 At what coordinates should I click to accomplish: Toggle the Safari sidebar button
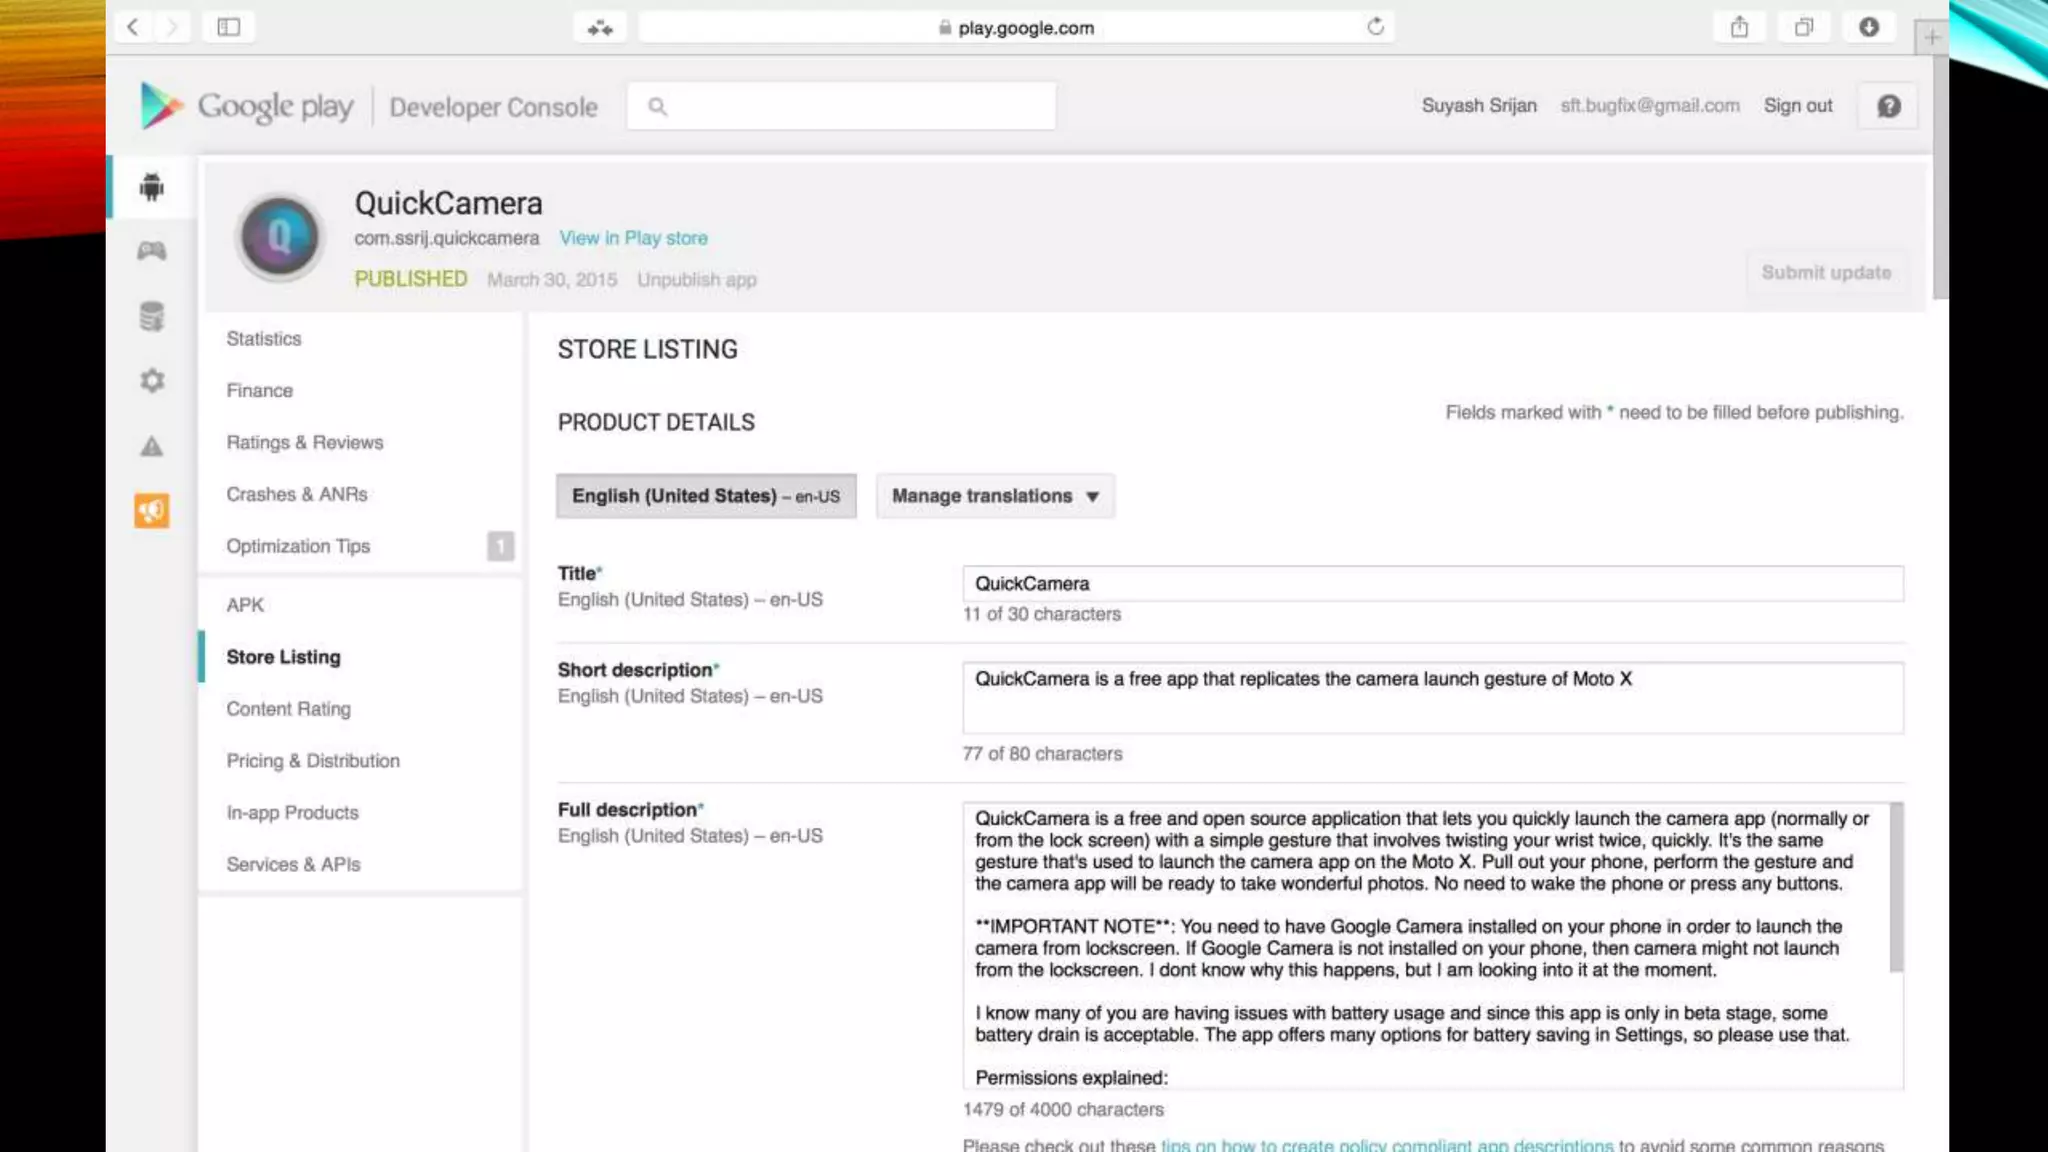click(x=229, y=27)
